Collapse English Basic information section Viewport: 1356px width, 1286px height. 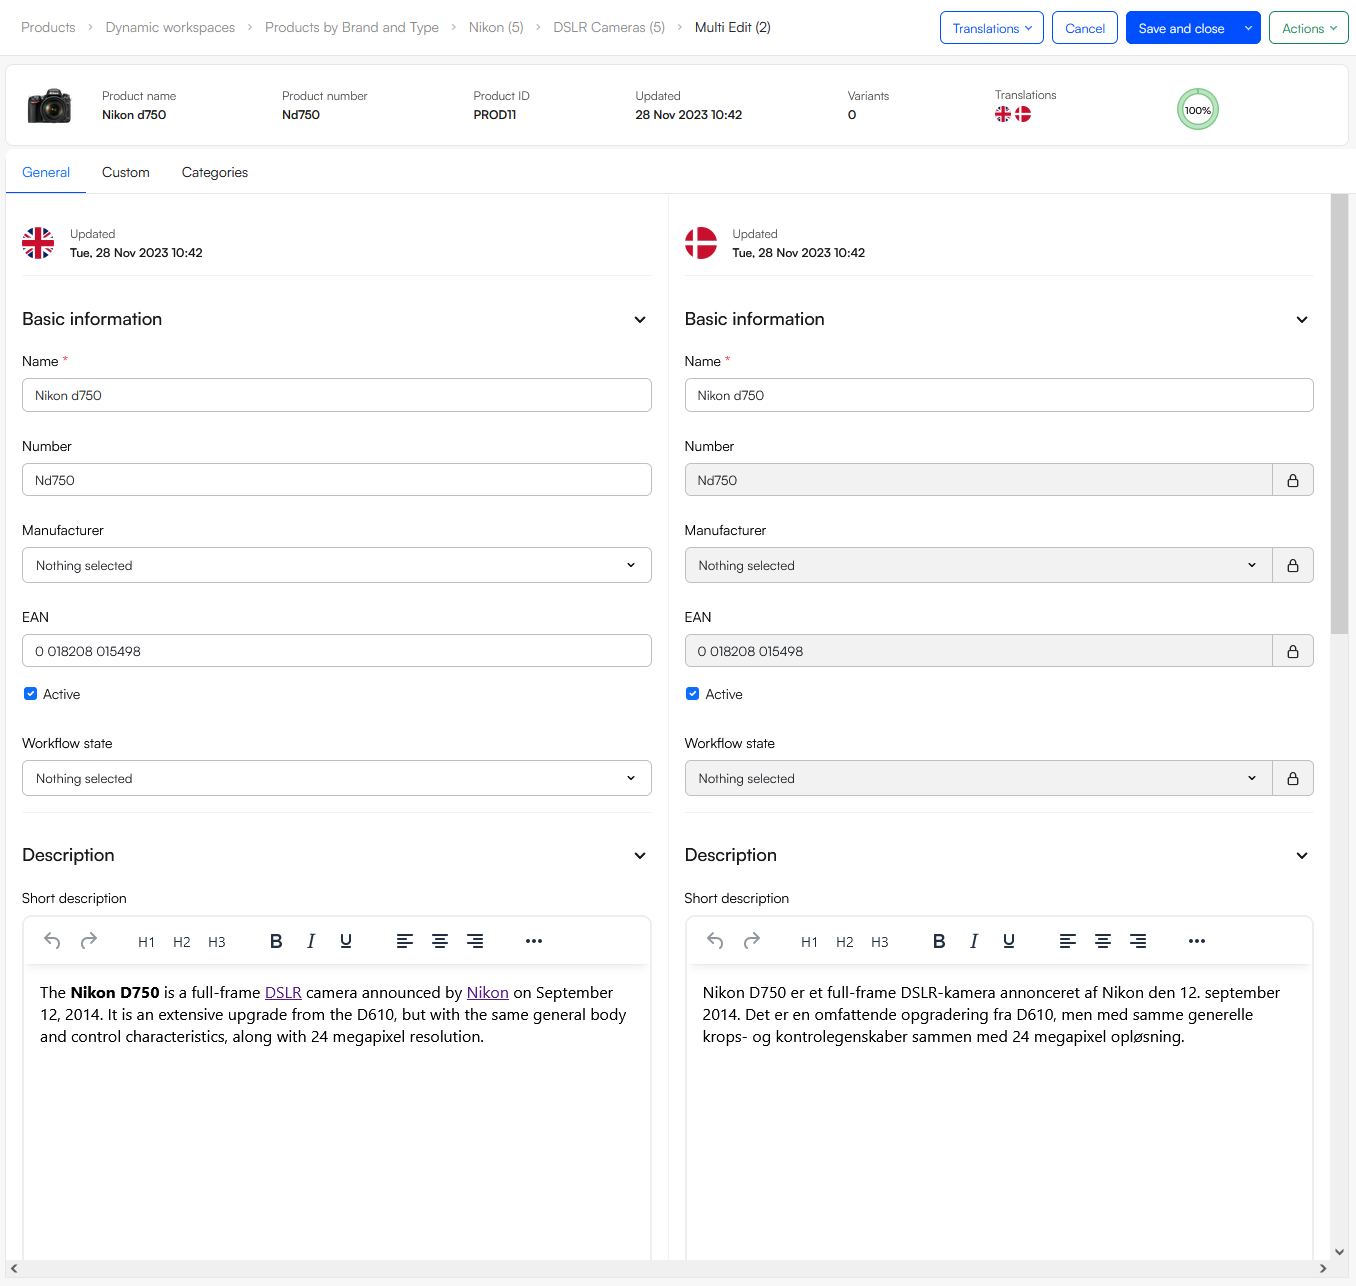coord(640,320)
